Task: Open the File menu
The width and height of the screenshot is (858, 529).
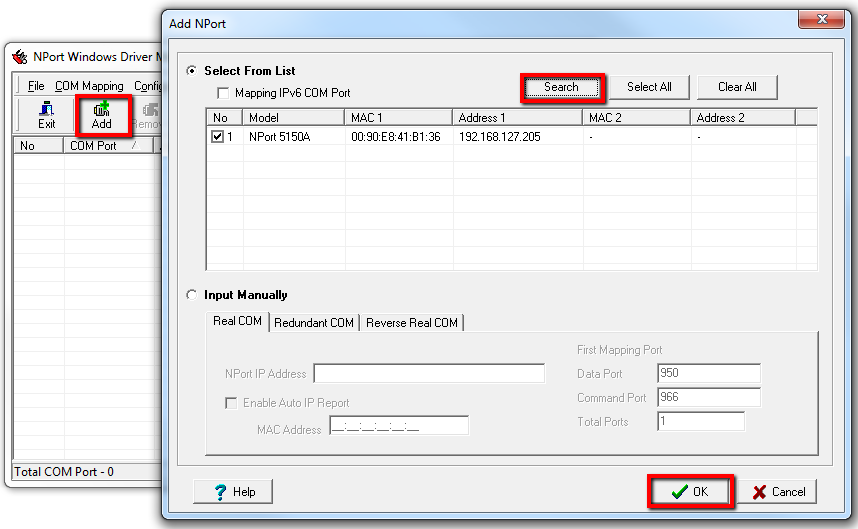Action: pyautogui.click(x=36, y=86)
